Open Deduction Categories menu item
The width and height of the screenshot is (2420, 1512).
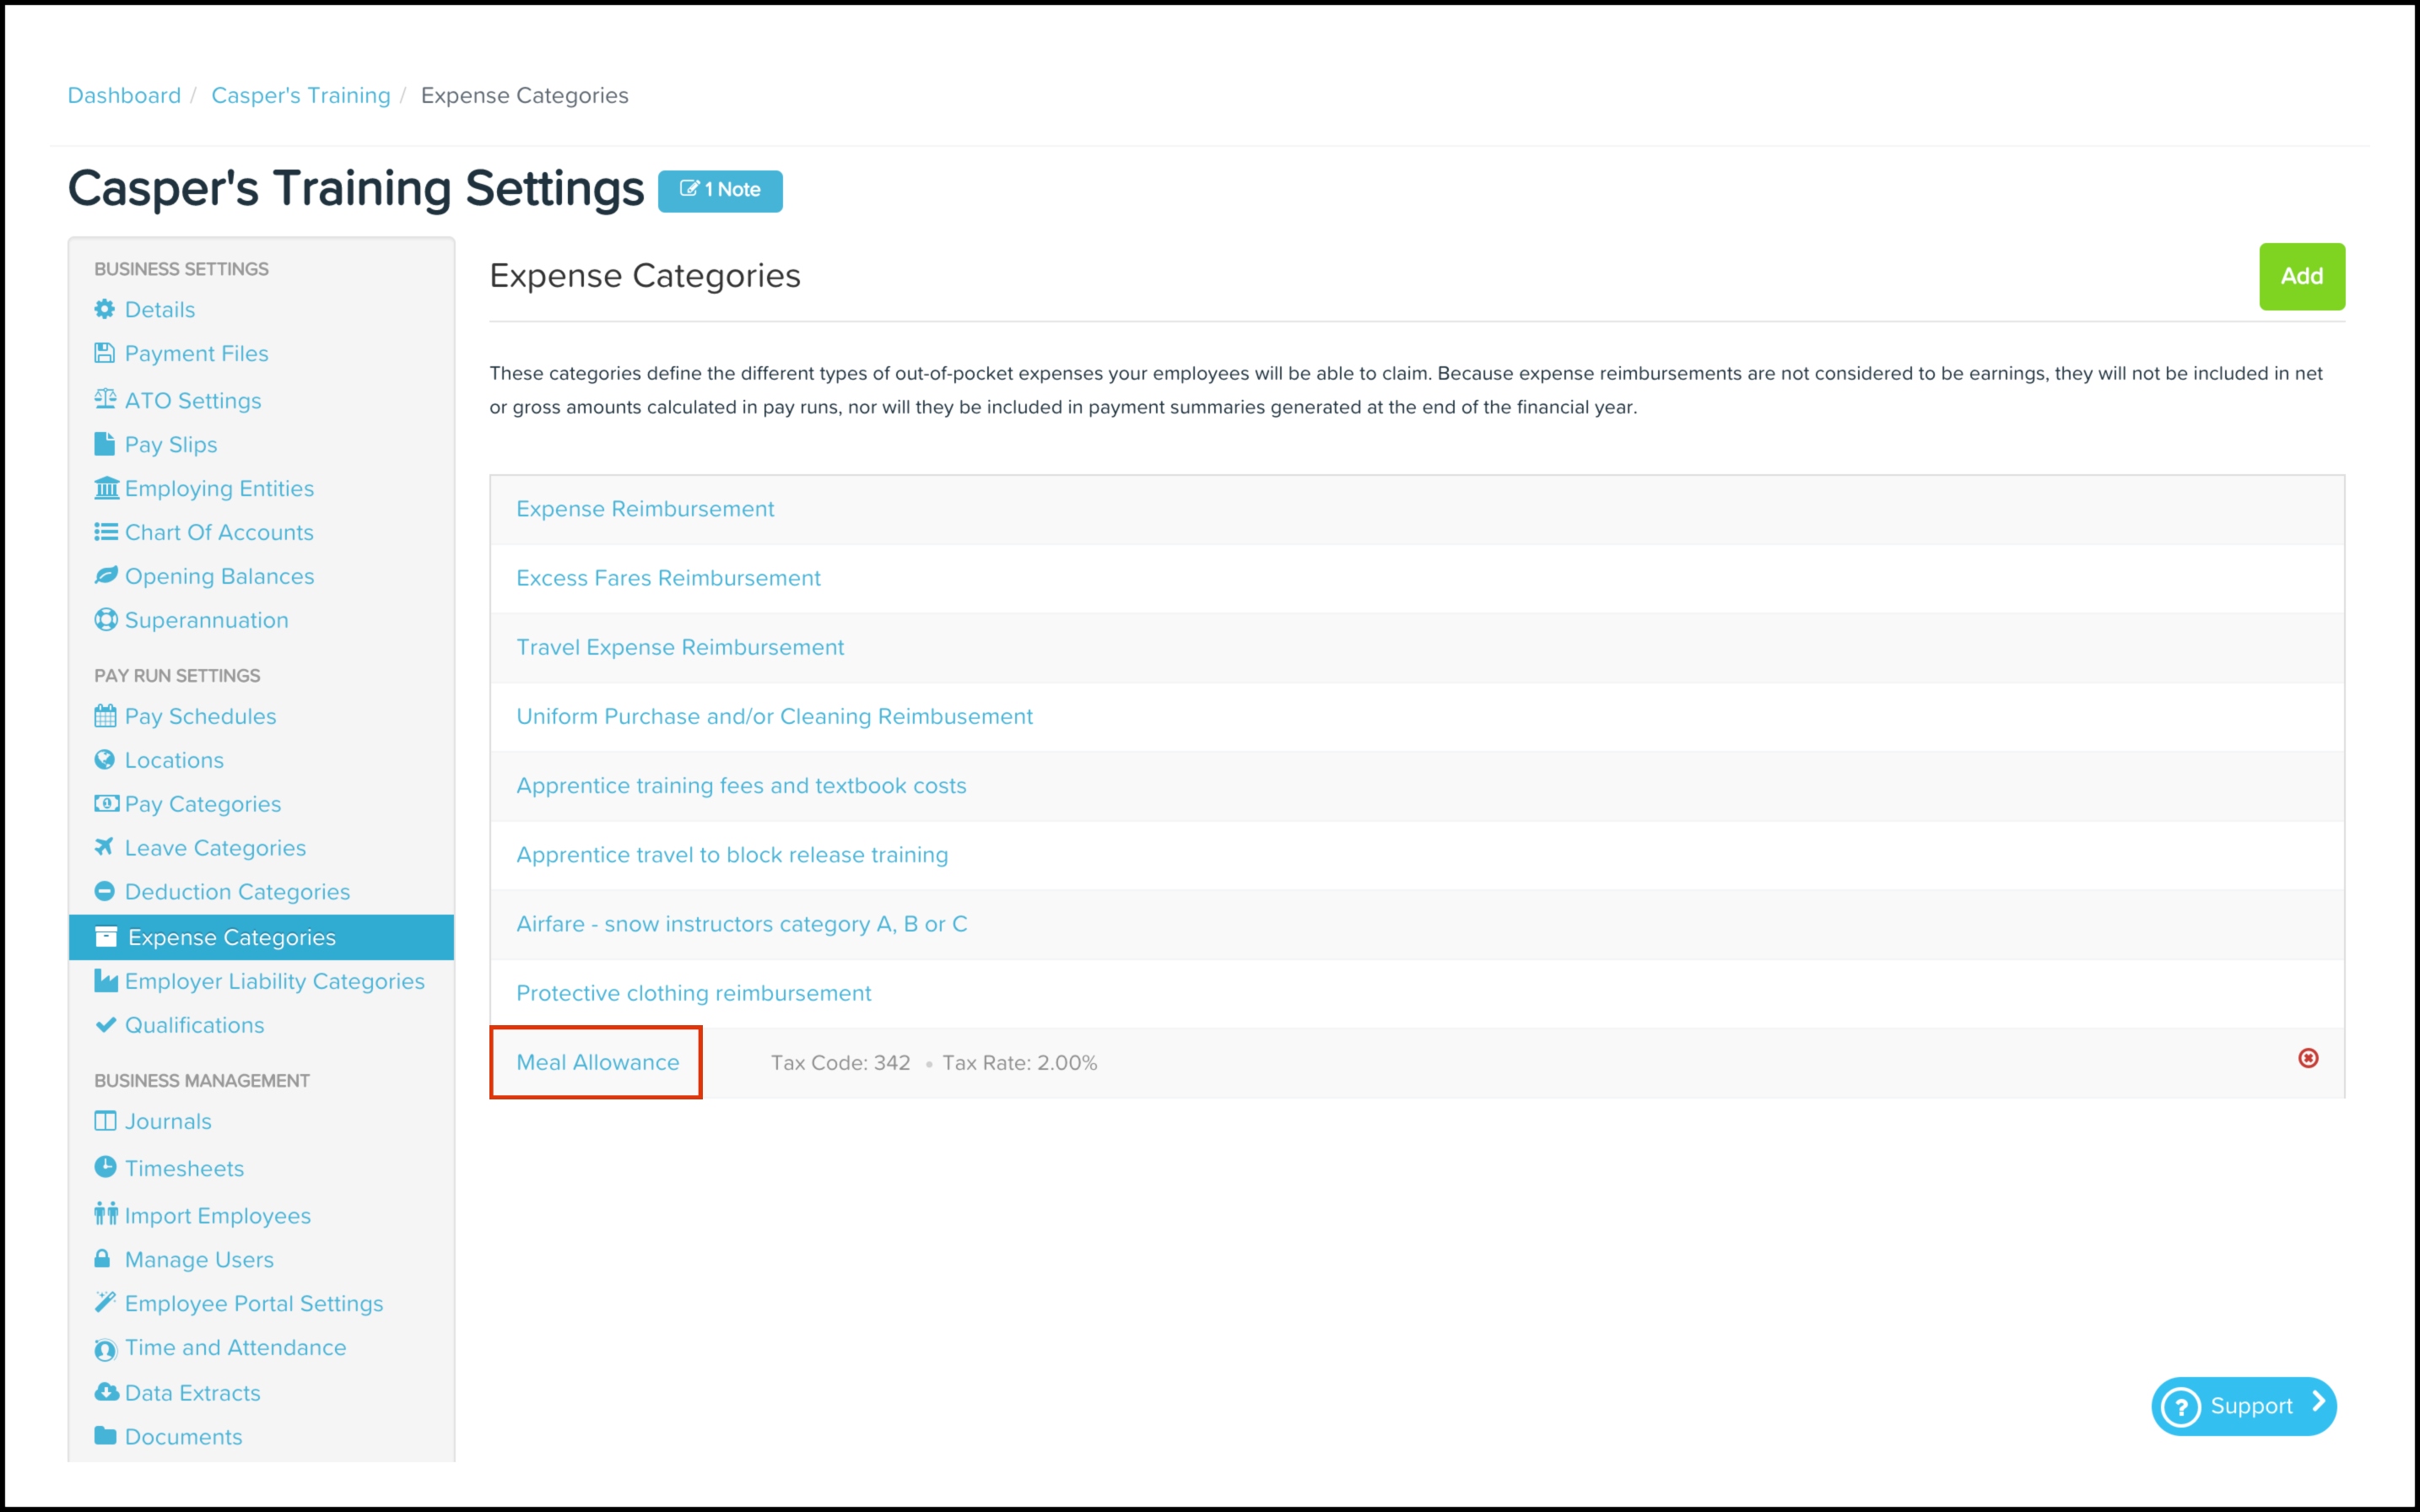pos(237,891)
